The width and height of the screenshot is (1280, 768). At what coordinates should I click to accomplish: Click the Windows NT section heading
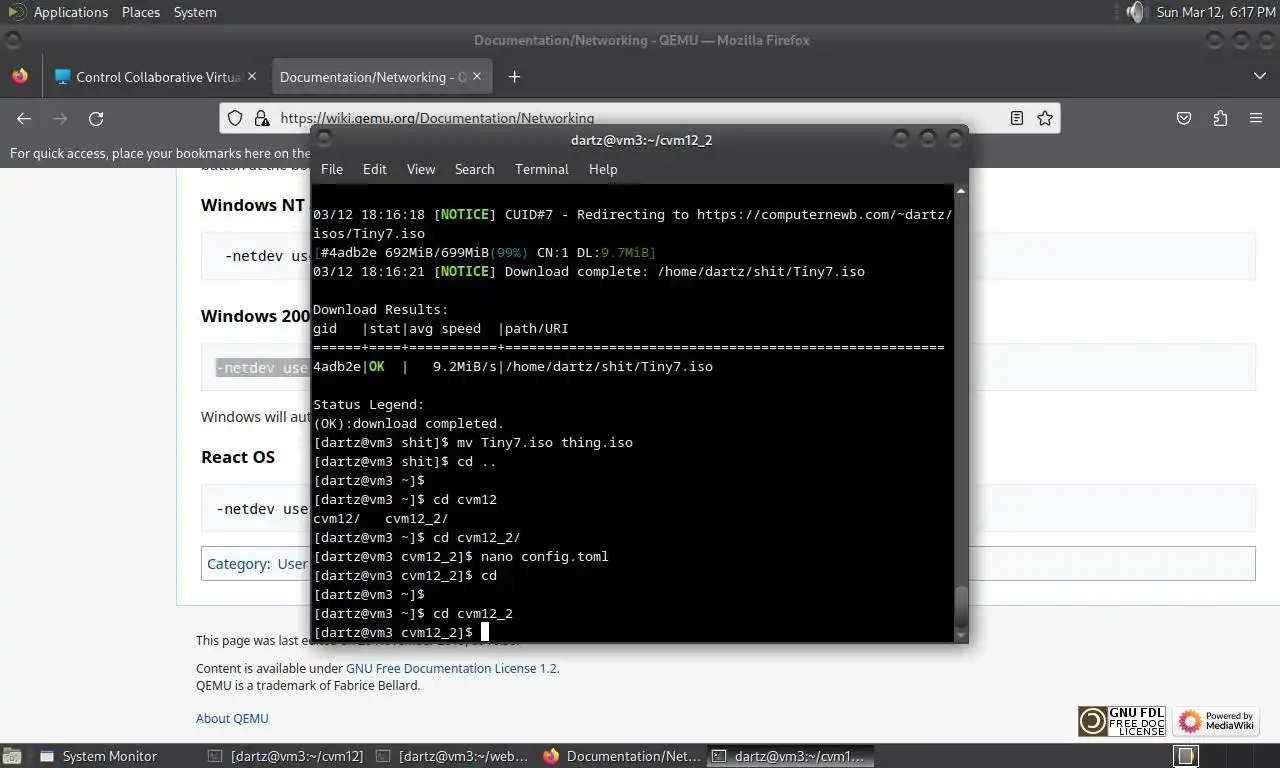coord(253,205)
